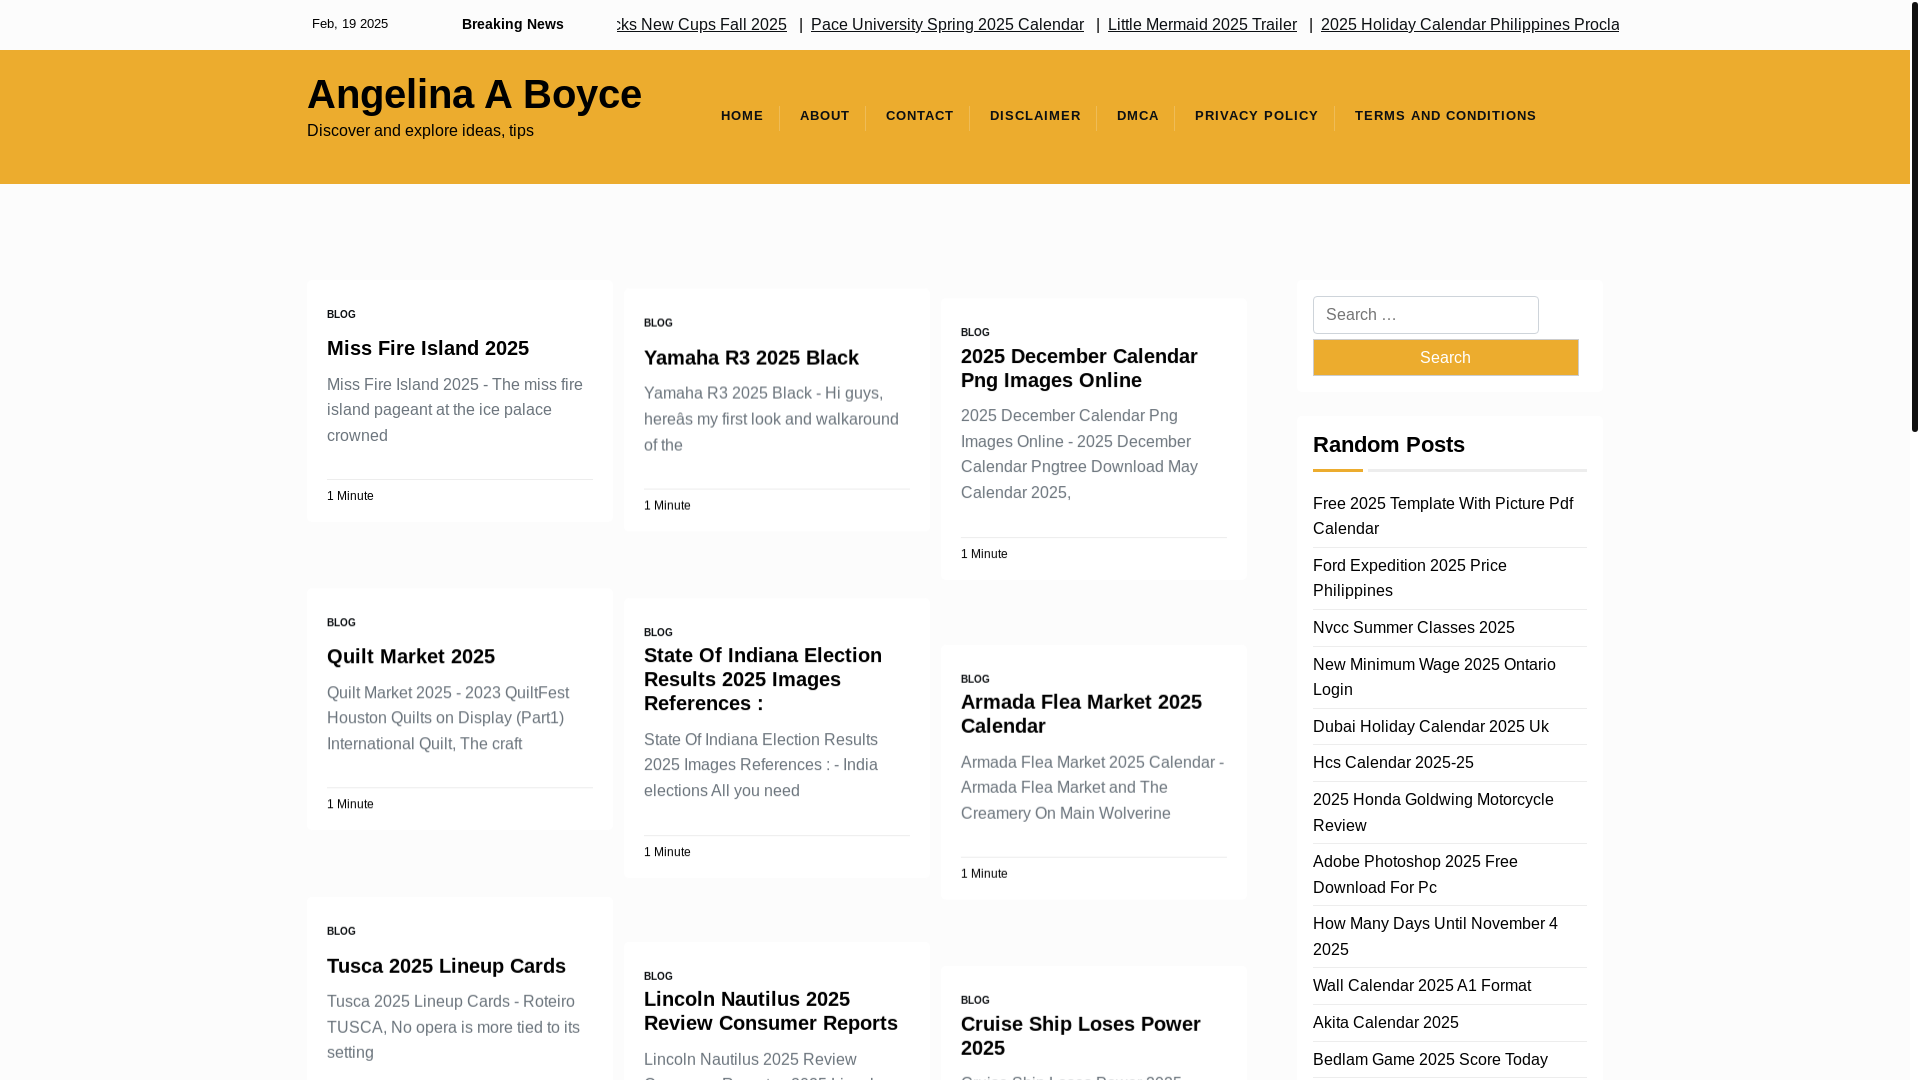The image size is (1920, 1080).
Task: Click 1 Minute under Miss Fire Island
Action: click(x=350, y=496)
